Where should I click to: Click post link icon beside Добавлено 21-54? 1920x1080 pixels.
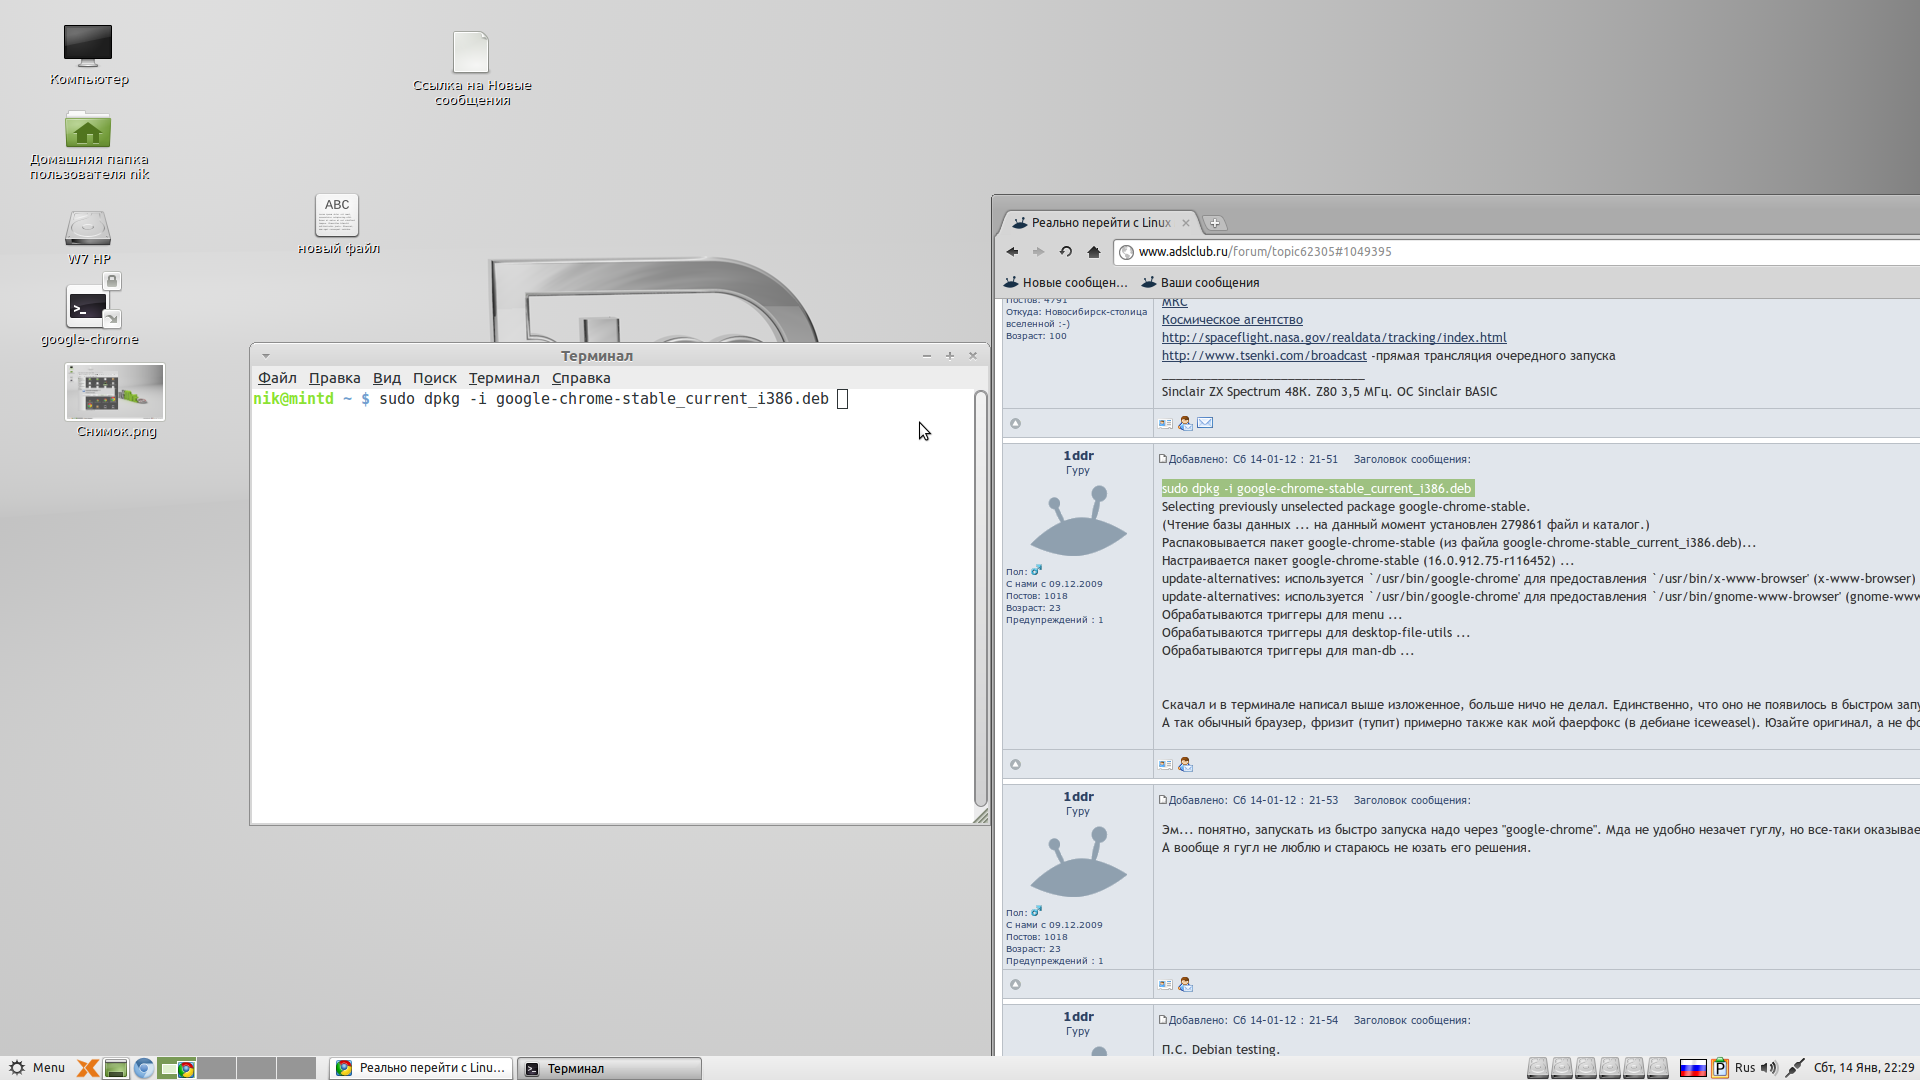coord(1163,1020)
